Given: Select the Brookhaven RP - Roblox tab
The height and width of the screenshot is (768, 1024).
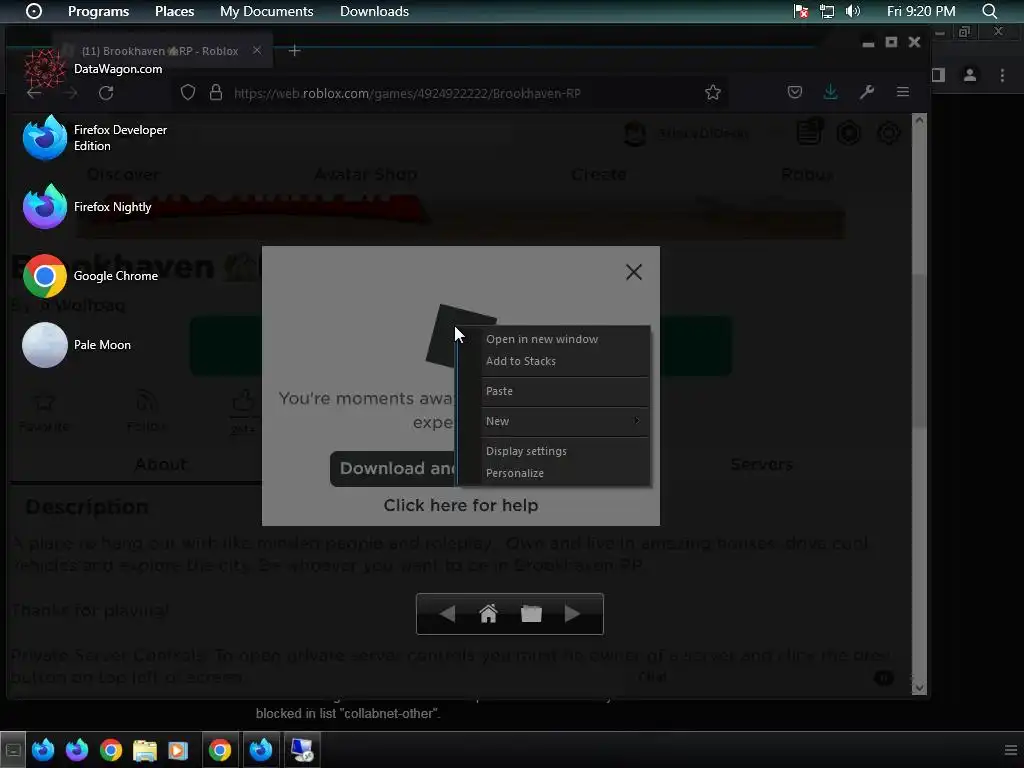Looking at the screenshot, I should (x=160, y=51).
